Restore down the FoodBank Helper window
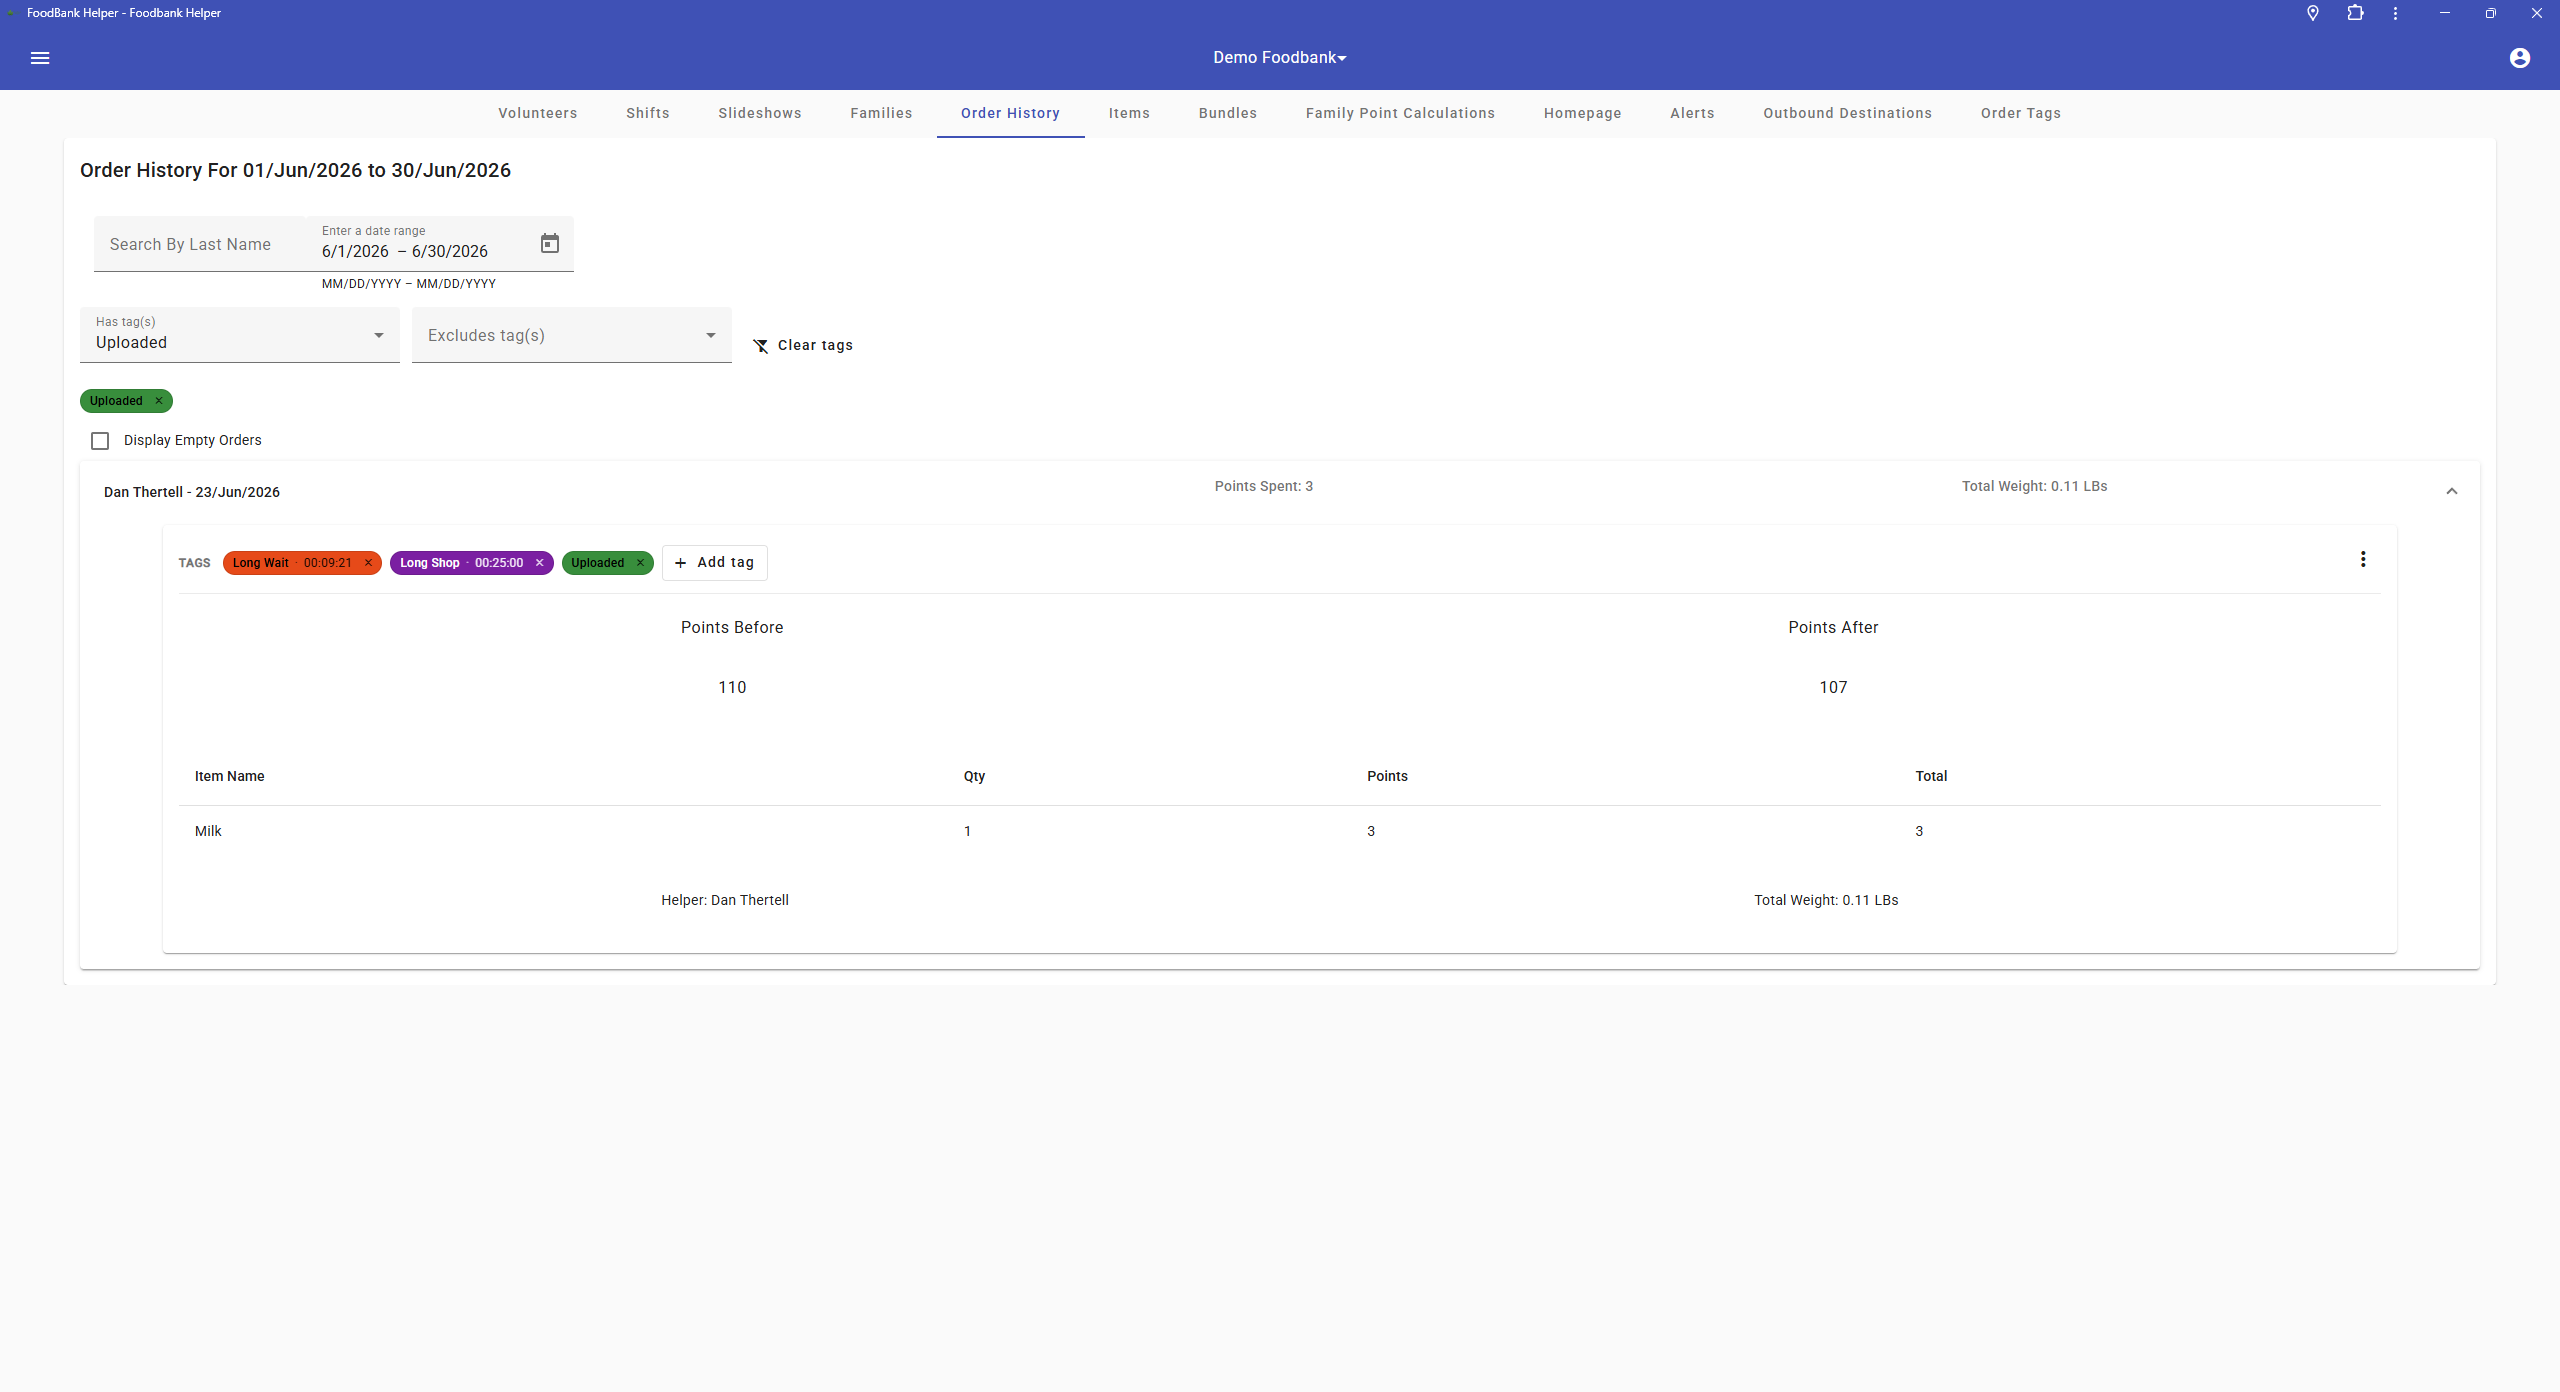2560x1392 pixels. point(2490,13)
